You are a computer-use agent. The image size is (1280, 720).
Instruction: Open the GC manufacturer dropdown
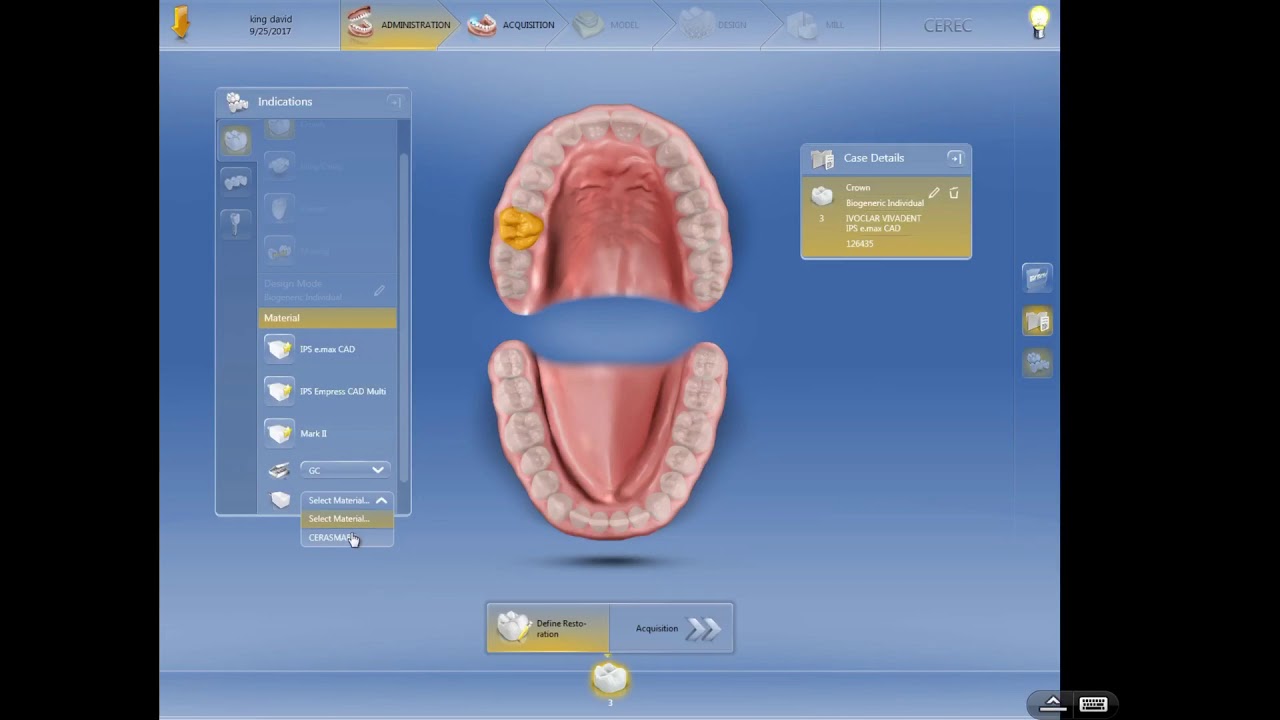pyautogui.click(x=345, y=470)
